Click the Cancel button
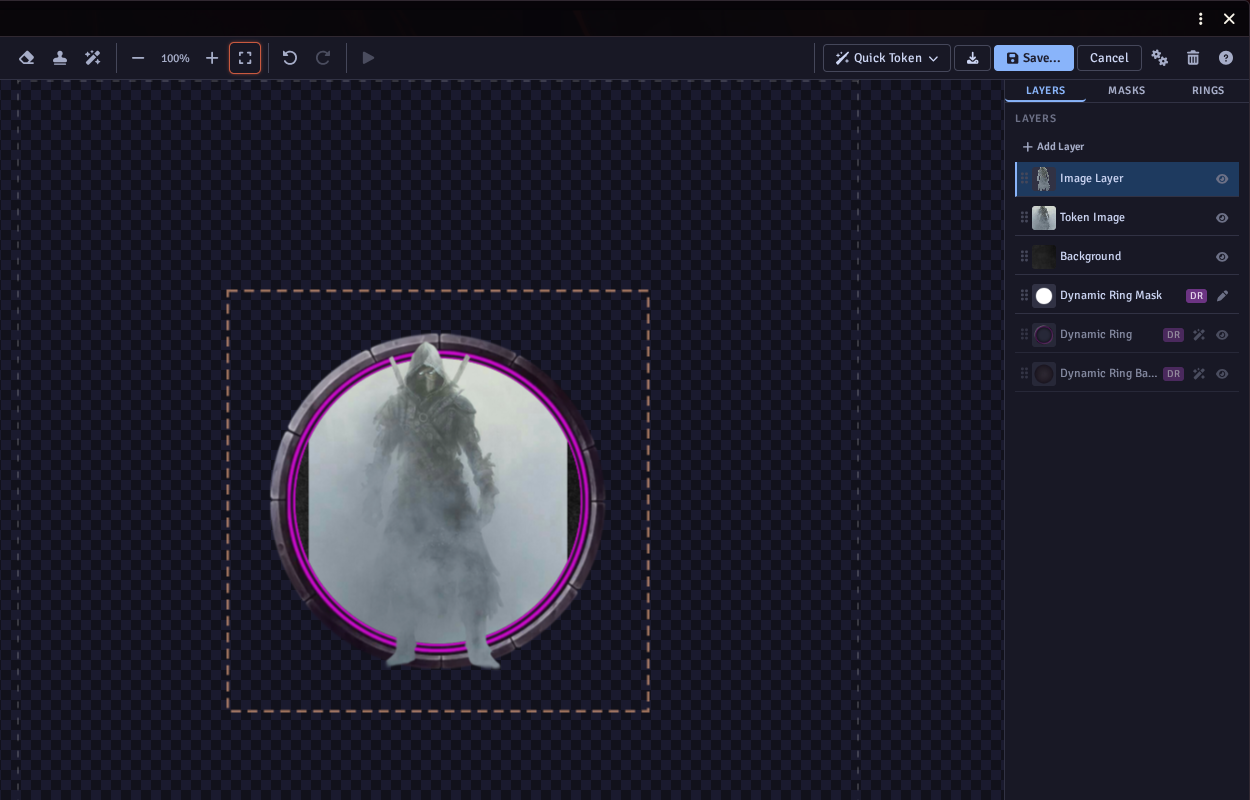 point(1109,58)
